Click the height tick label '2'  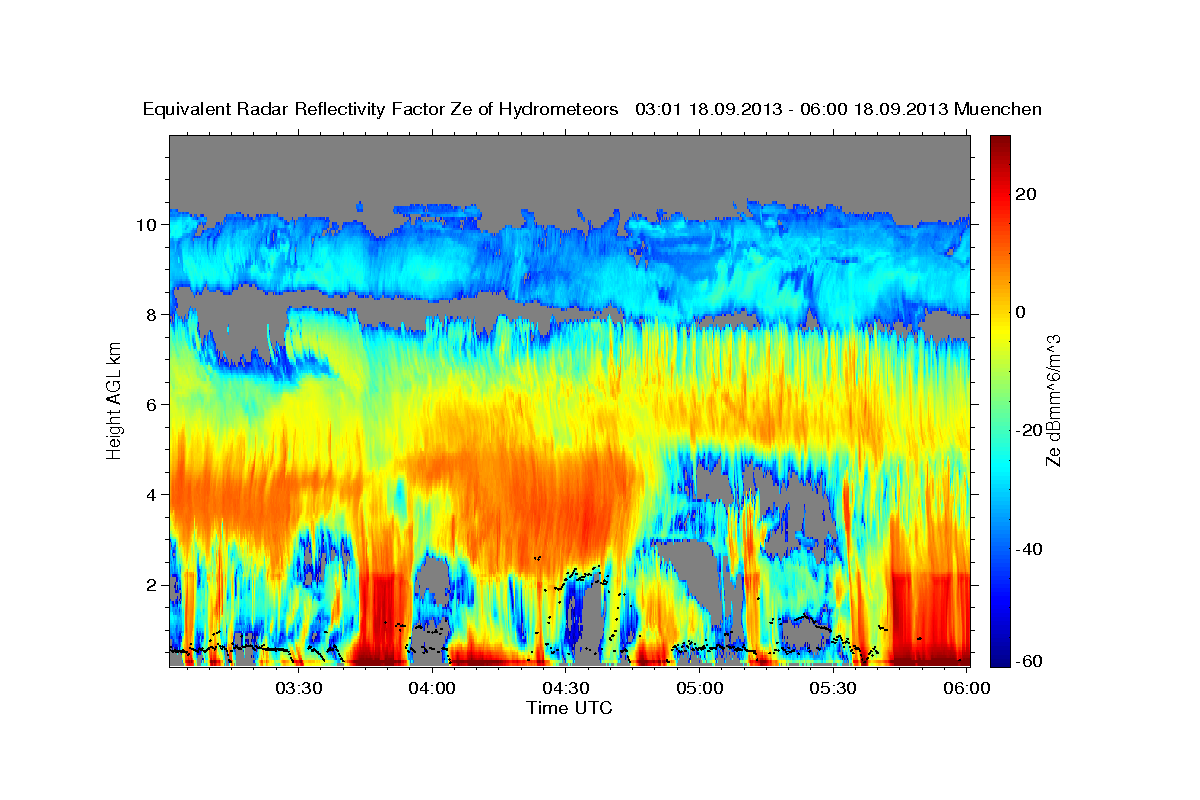pyautogui.click(x=154, y=585)
